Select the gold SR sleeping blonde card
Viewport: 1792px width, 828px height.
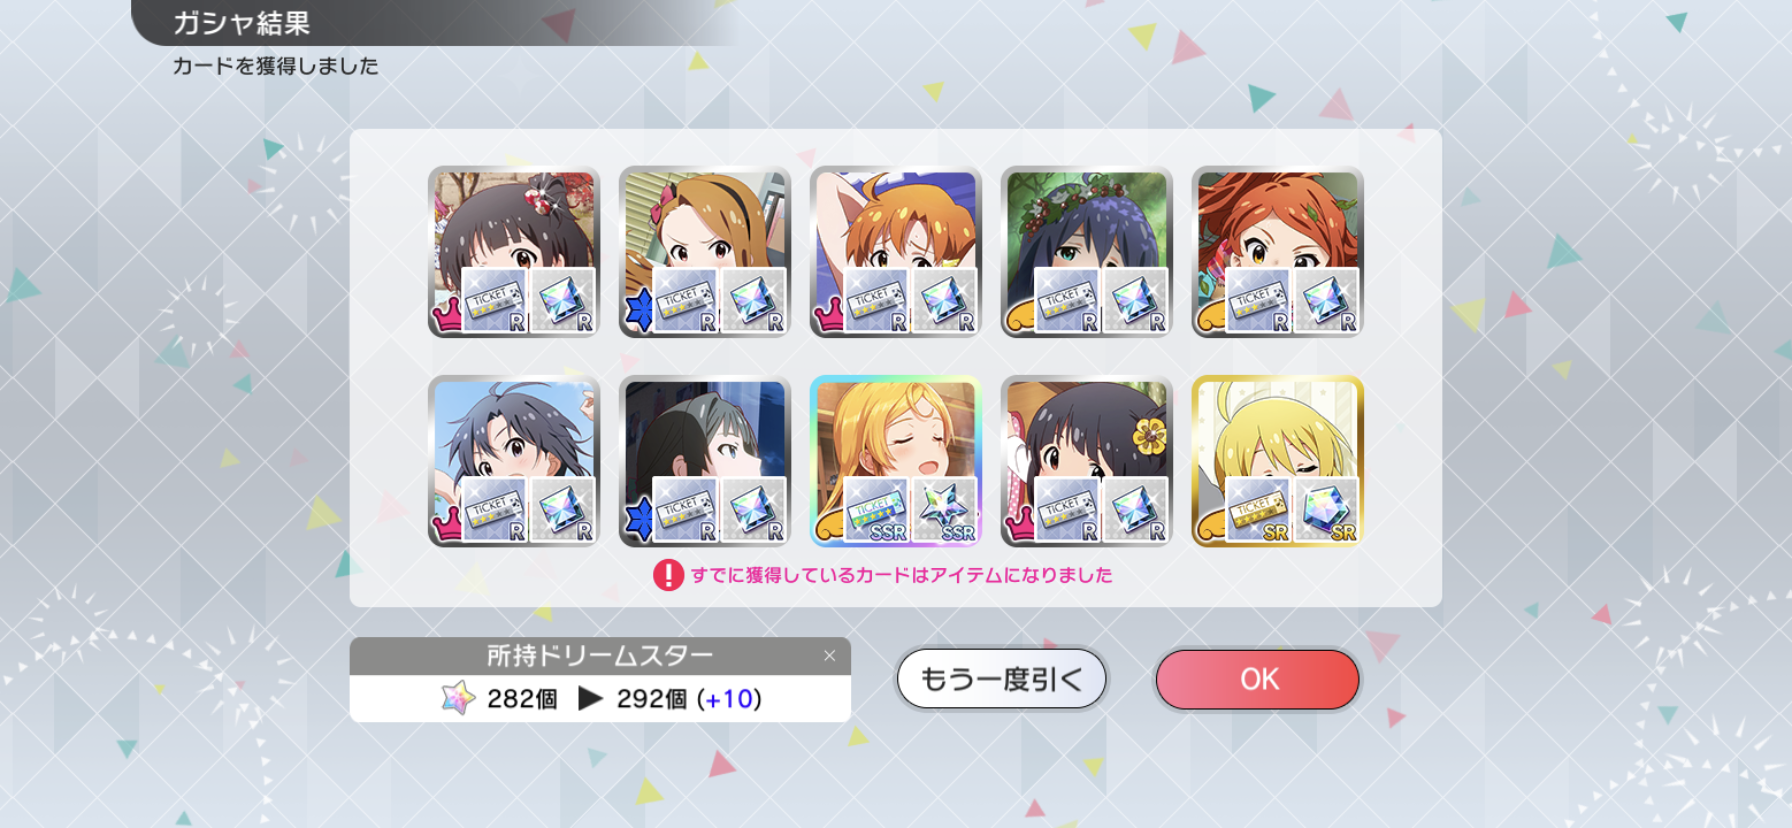[x=1277, y=461]
